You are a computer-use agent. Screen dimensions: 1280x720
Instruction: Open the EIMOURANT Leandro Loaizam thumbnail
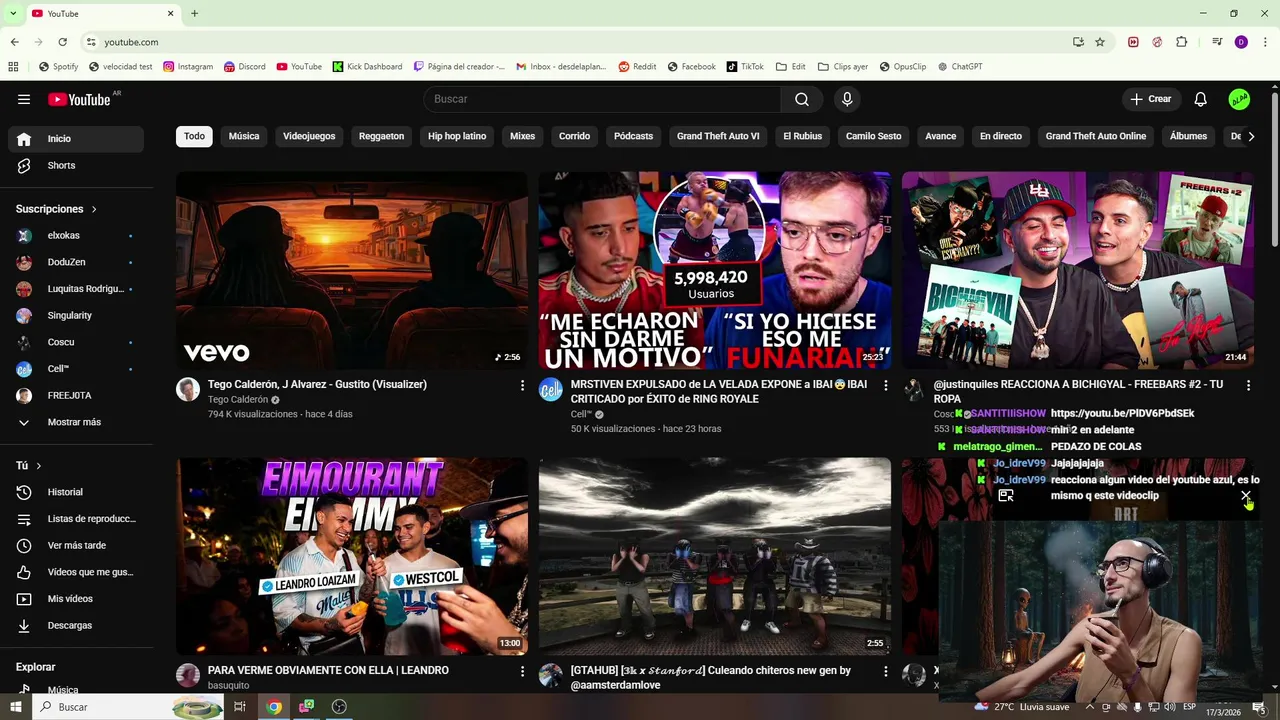(352, 556)
